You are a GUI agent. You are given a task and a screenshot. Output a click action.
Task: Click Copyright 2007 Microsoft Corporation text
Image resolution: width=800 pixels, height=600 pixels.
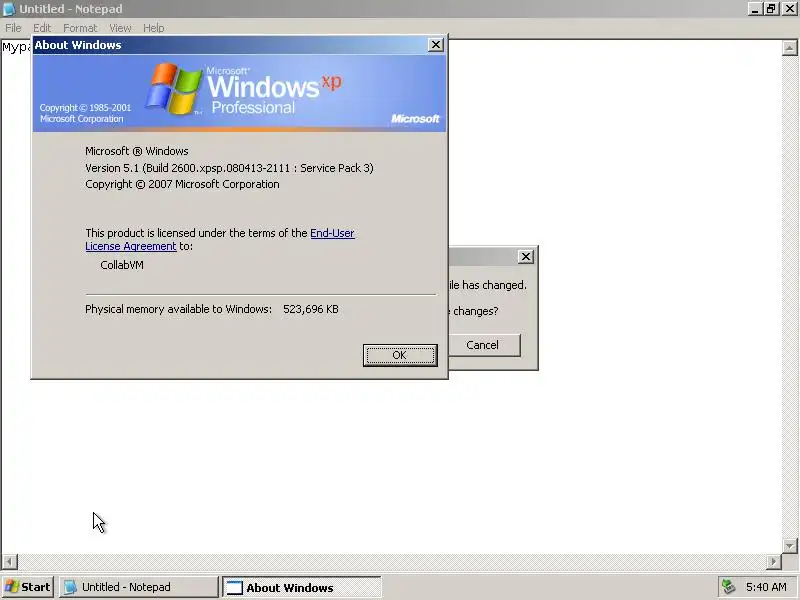point(182,184)
